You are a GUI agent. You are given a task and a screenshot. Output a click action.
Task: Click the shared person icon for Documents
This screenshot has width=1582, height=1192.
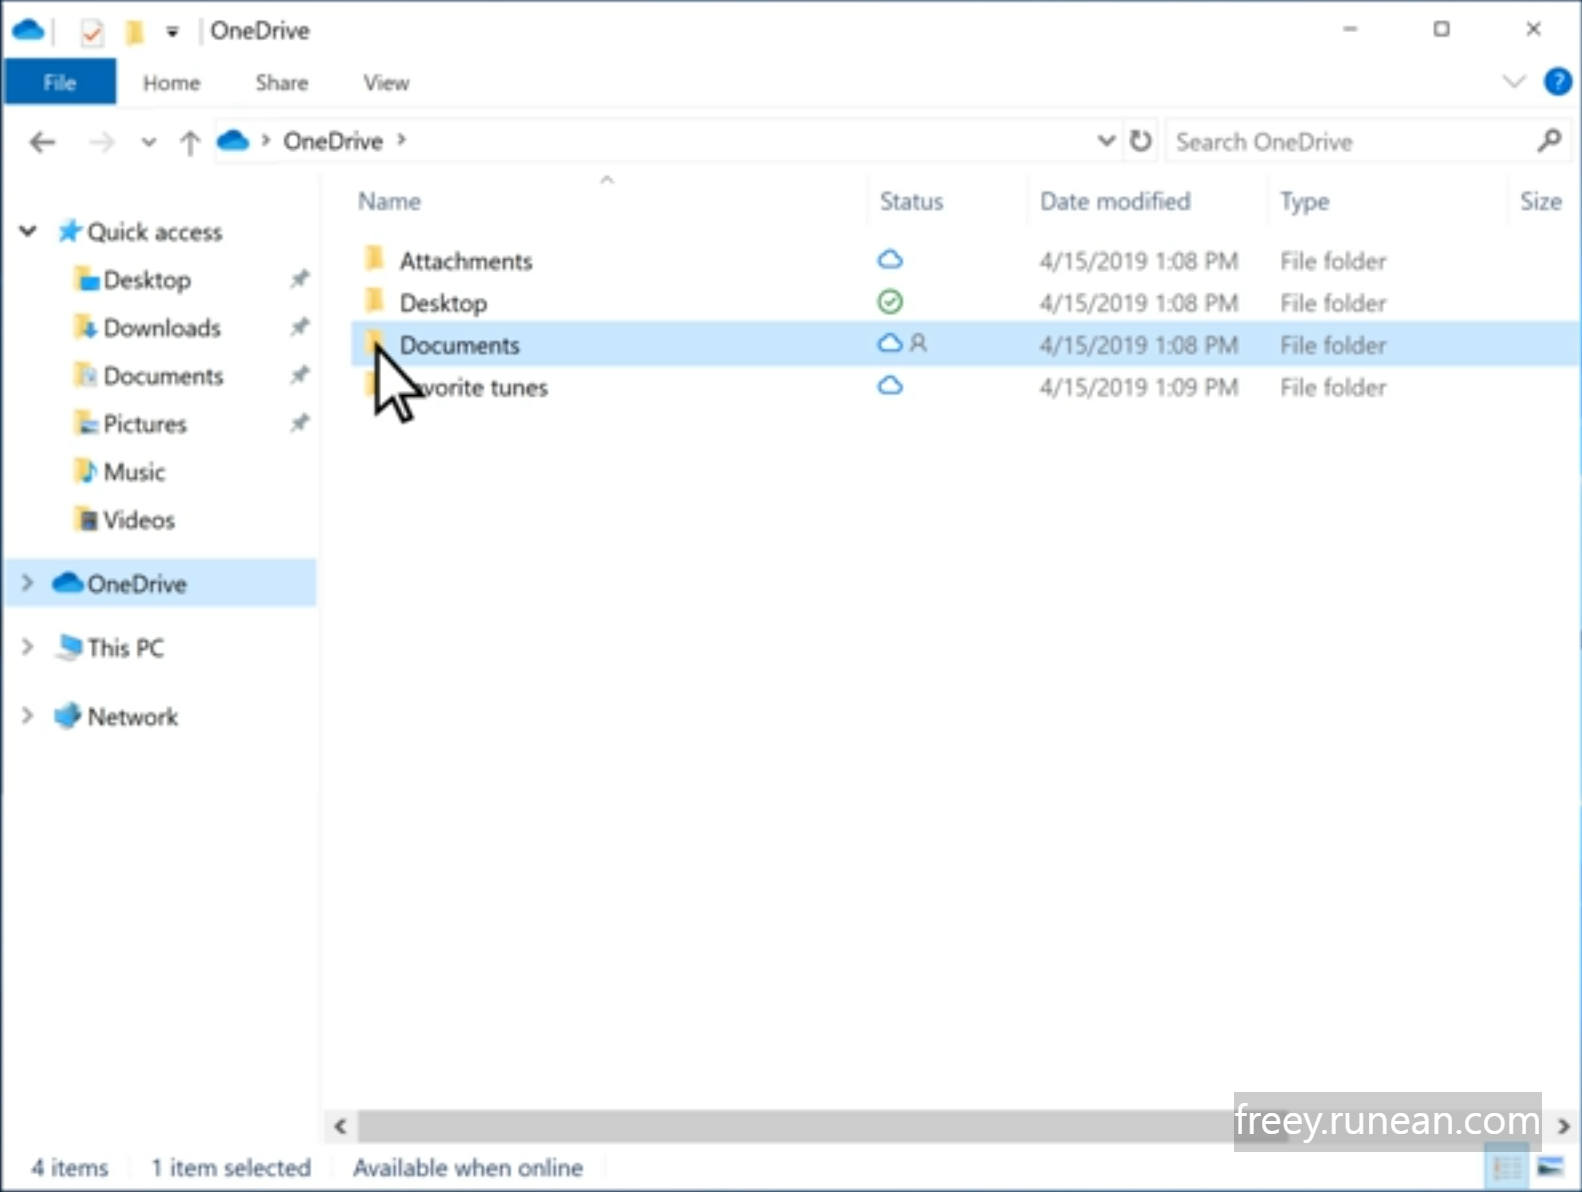918,344
